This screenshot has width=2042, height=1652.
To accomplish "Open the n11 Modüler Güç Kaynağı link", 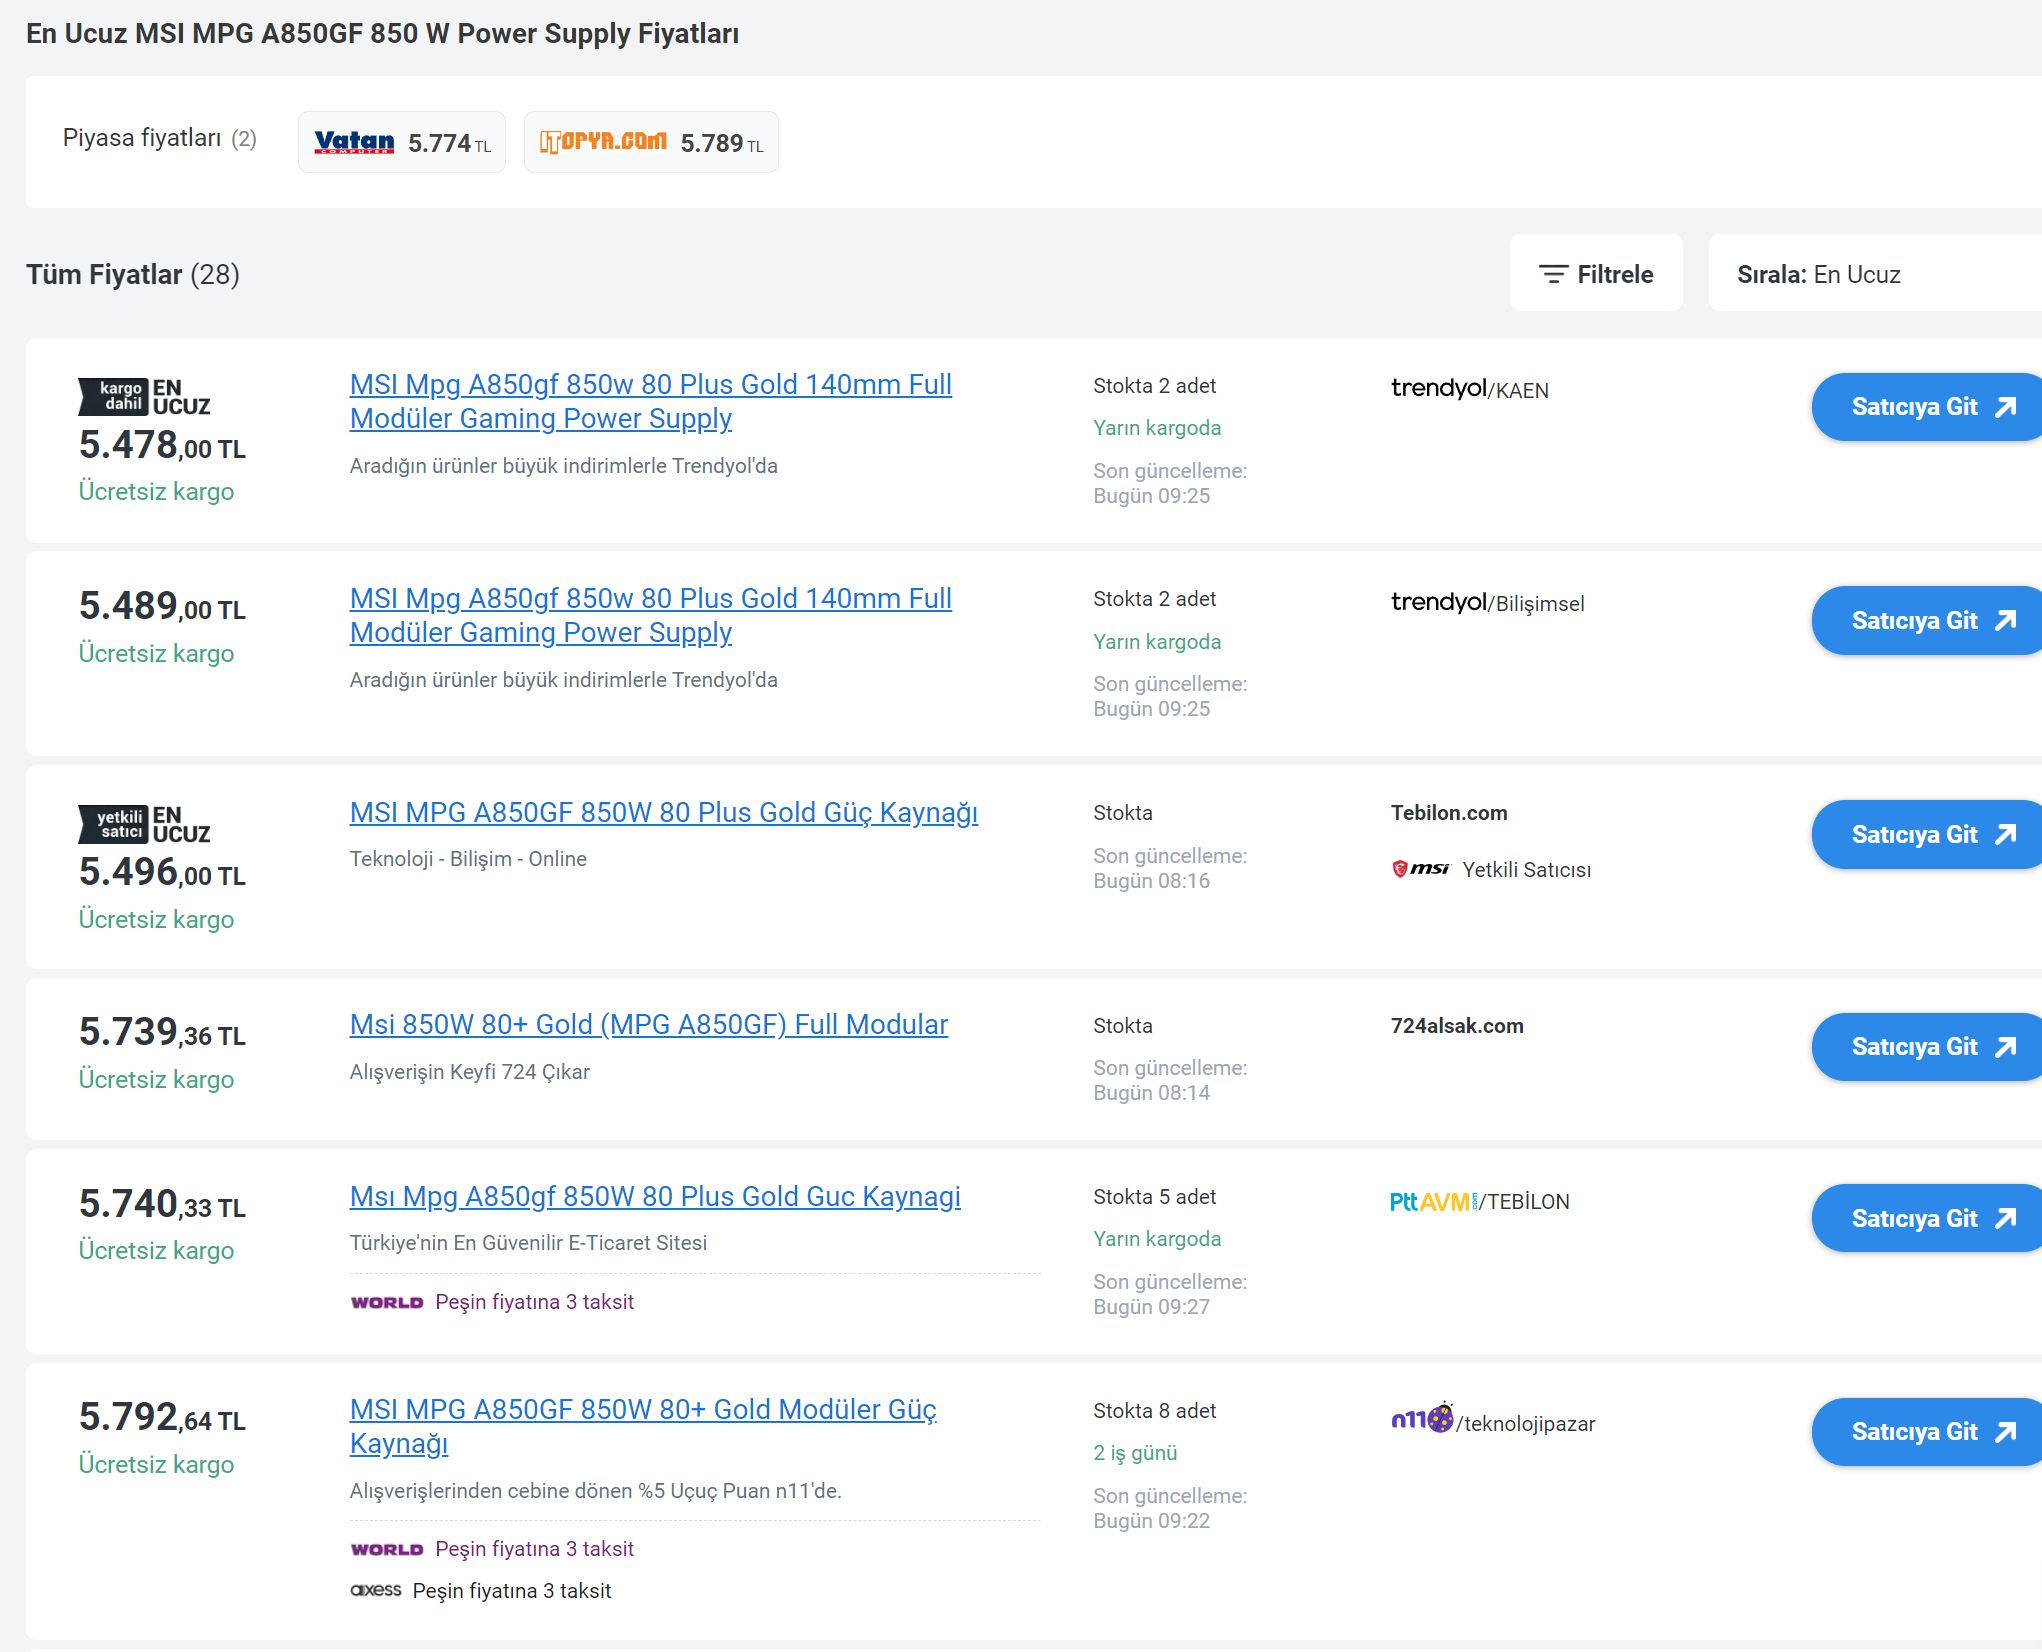I will pos(642,1425).
